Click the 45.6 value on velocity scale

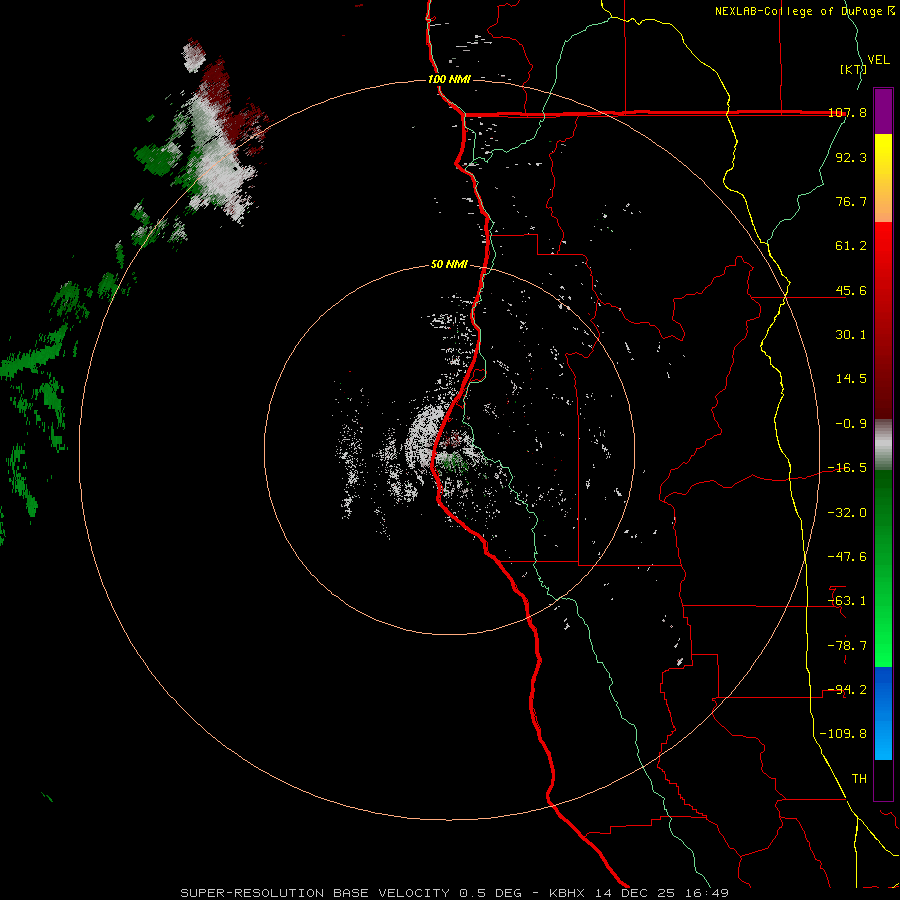pos(851,290)
